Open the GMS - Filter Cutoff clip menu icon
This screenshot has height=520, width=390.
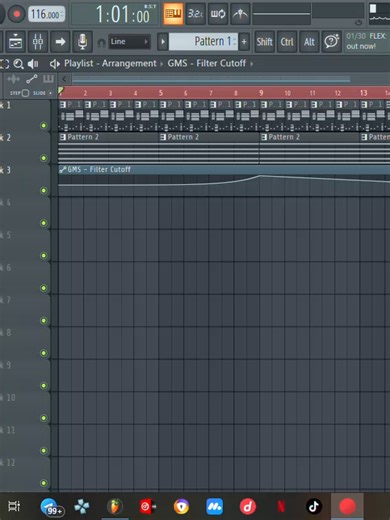pos(63,169)
